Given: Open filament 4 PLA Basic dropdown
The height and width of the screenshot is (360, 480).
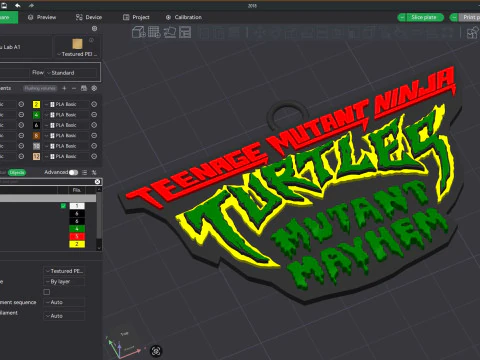Looking at the screenshot, I should tap(66, 115).
